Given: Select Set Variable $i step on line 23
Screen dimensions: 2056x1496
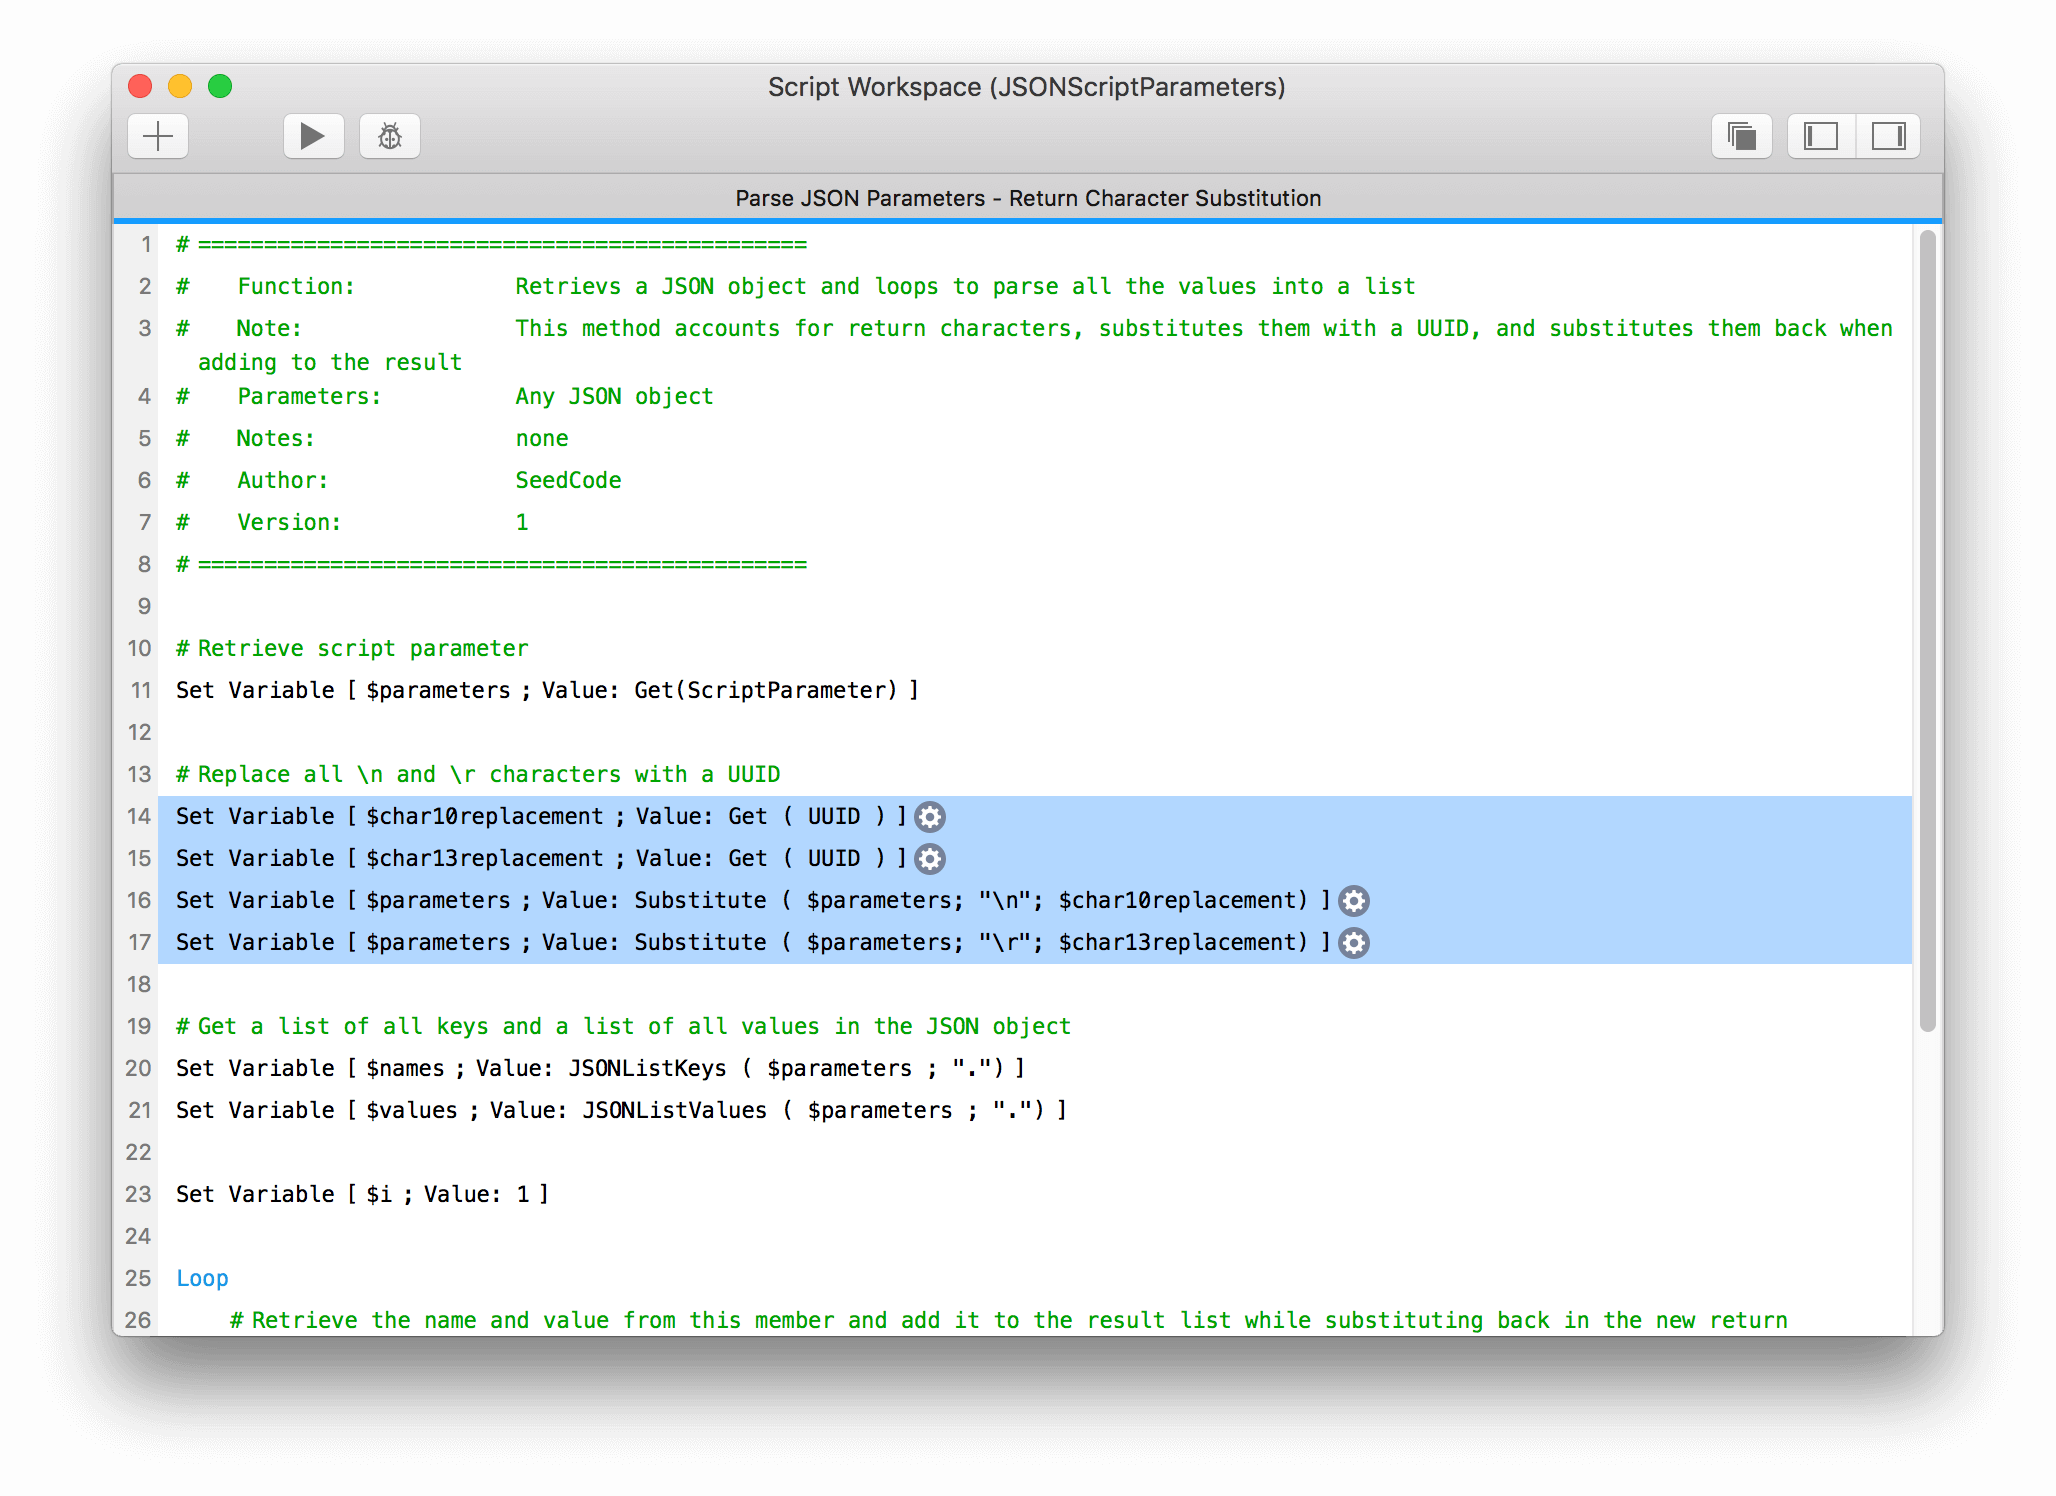Looking at the screenshot, I should pyautogui.click(x=362, y=1194).
